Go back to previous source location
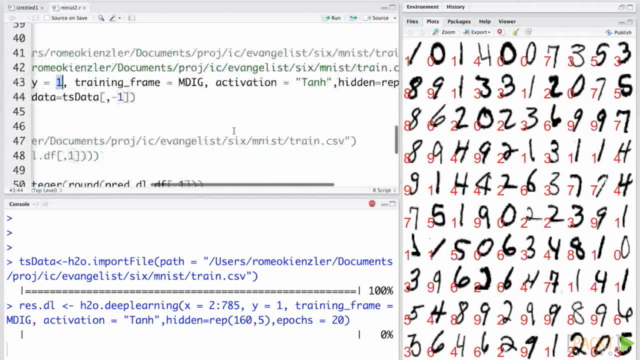The image size is (640, 360). coord(12,18)
